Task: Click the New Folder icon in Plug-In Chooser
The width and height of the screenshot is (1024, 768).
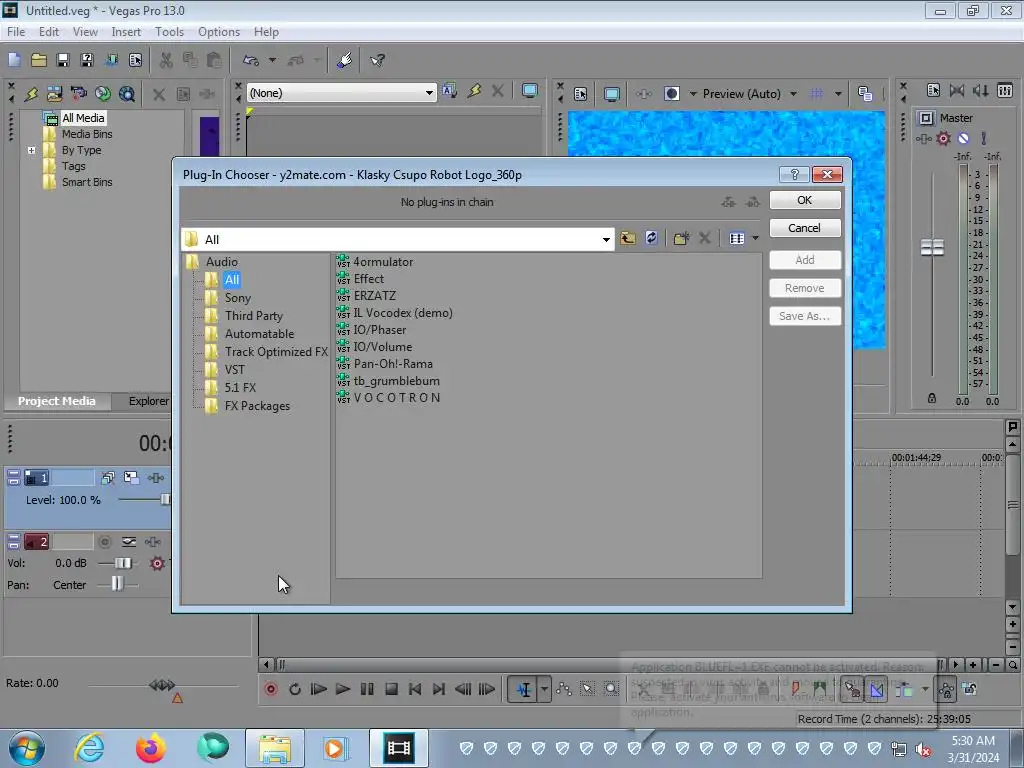Action: click(x=681, y=238)
